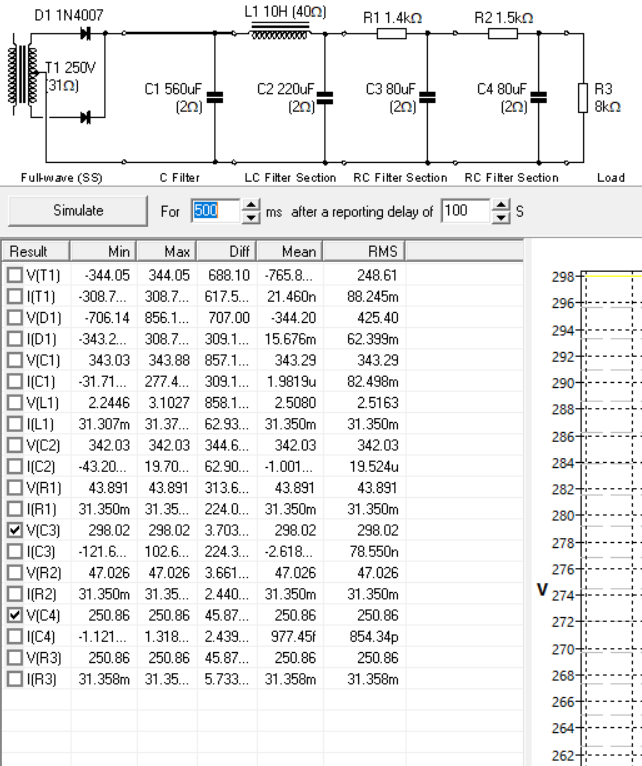Sort by the Result column header
The height and width of the screenshot is (766, 642).
[36, 251]
